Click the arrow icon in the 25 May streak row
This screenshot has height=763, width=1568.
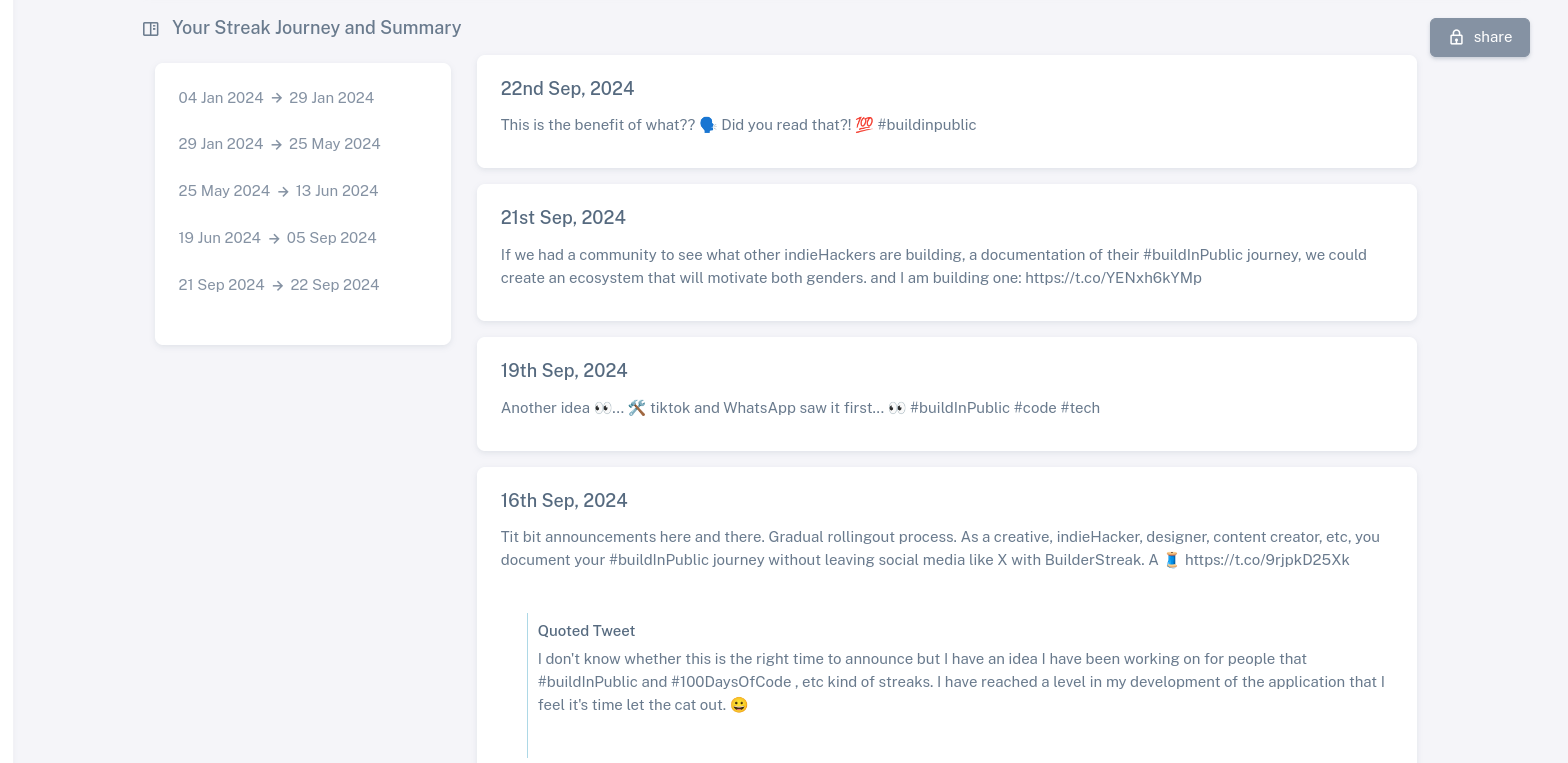click(283, 191)
